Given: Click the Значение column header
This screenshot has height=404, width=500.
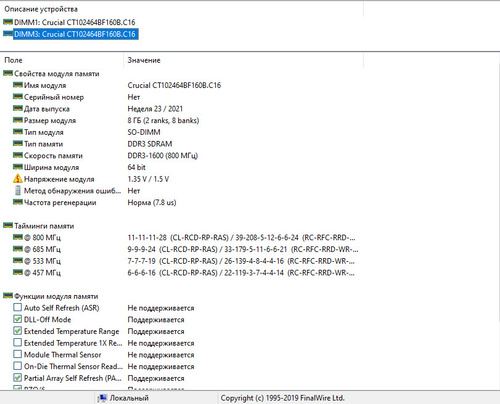Looking at the screenshot, I should click(x=244, y=60).
